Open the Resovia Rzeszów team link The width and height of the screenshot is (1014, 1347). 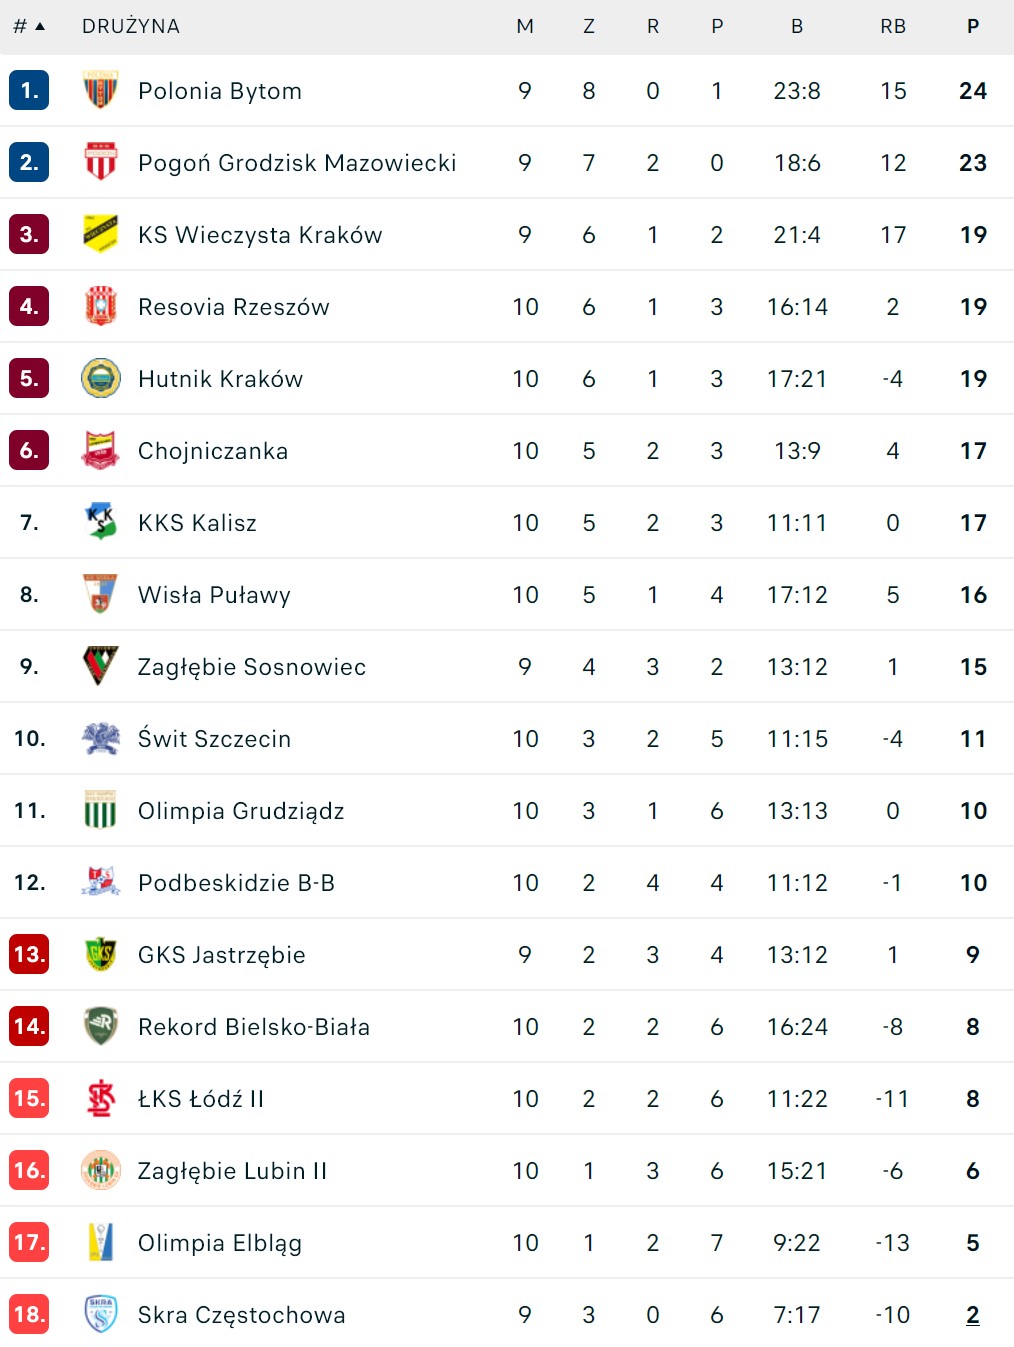point(234,307)
